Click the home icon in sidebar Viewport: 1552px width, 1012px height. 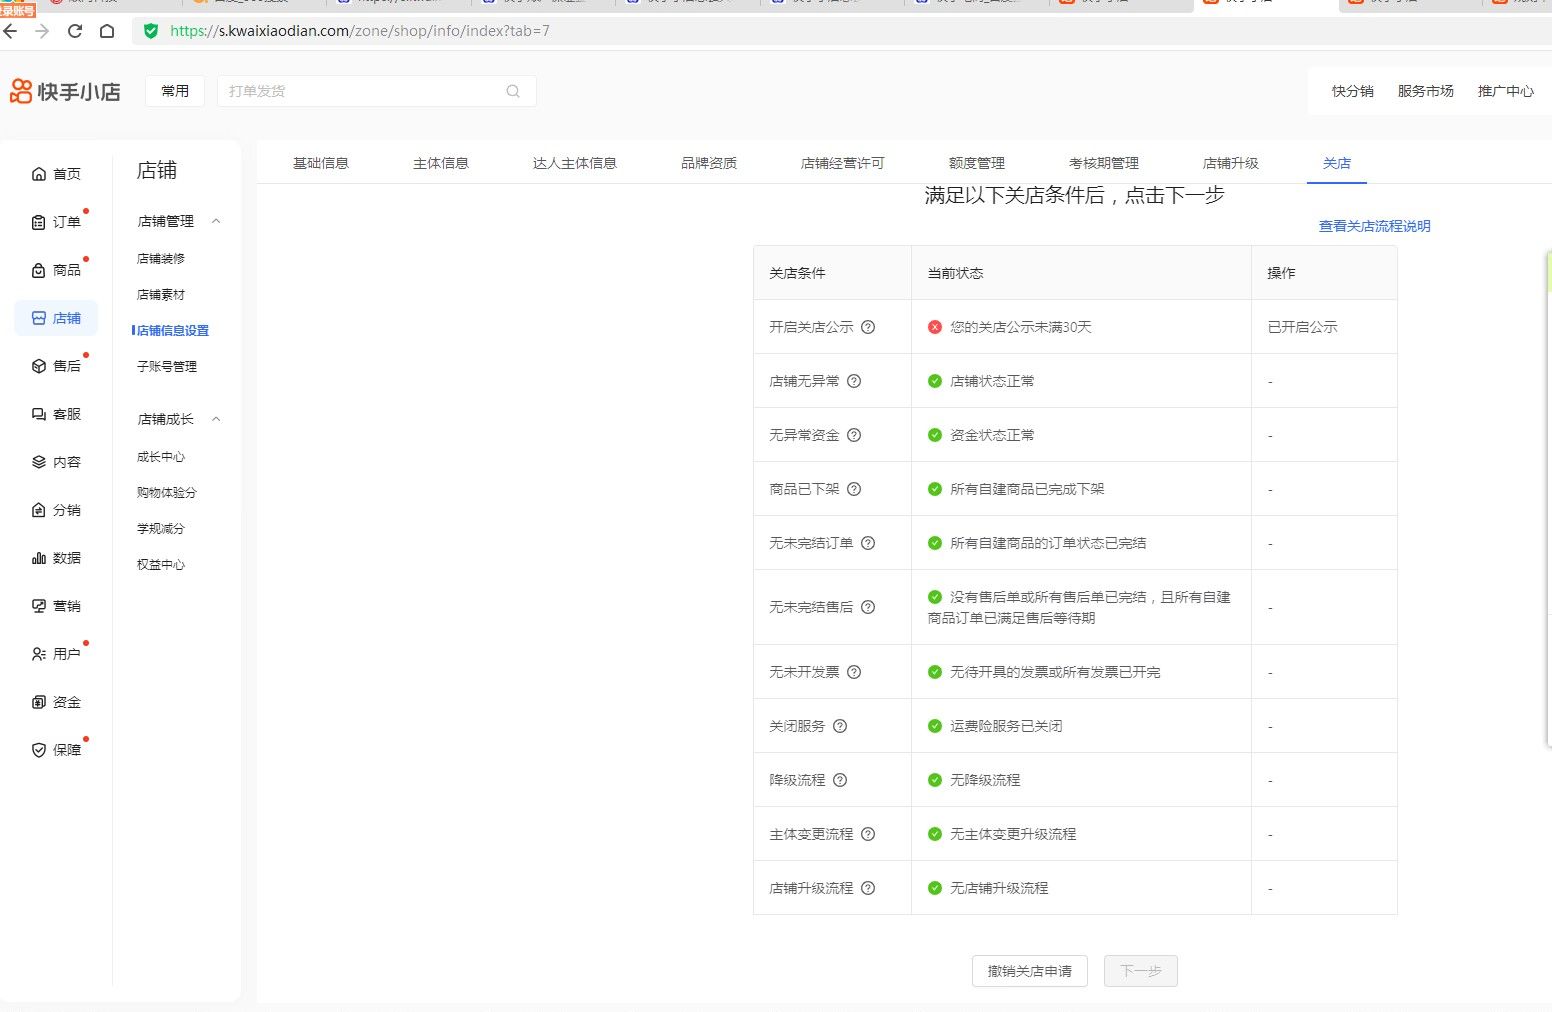tap(39, 174)
